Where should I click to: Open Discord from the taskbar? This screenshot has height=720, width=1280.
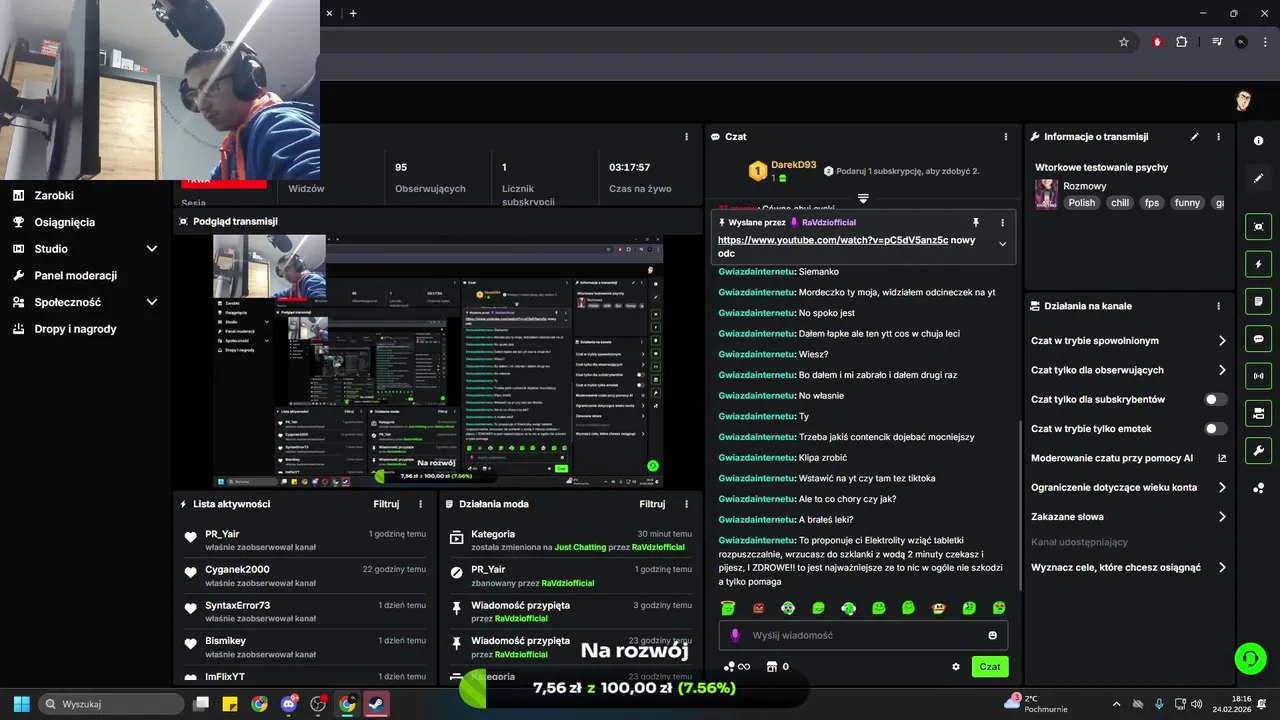point(289,704)
